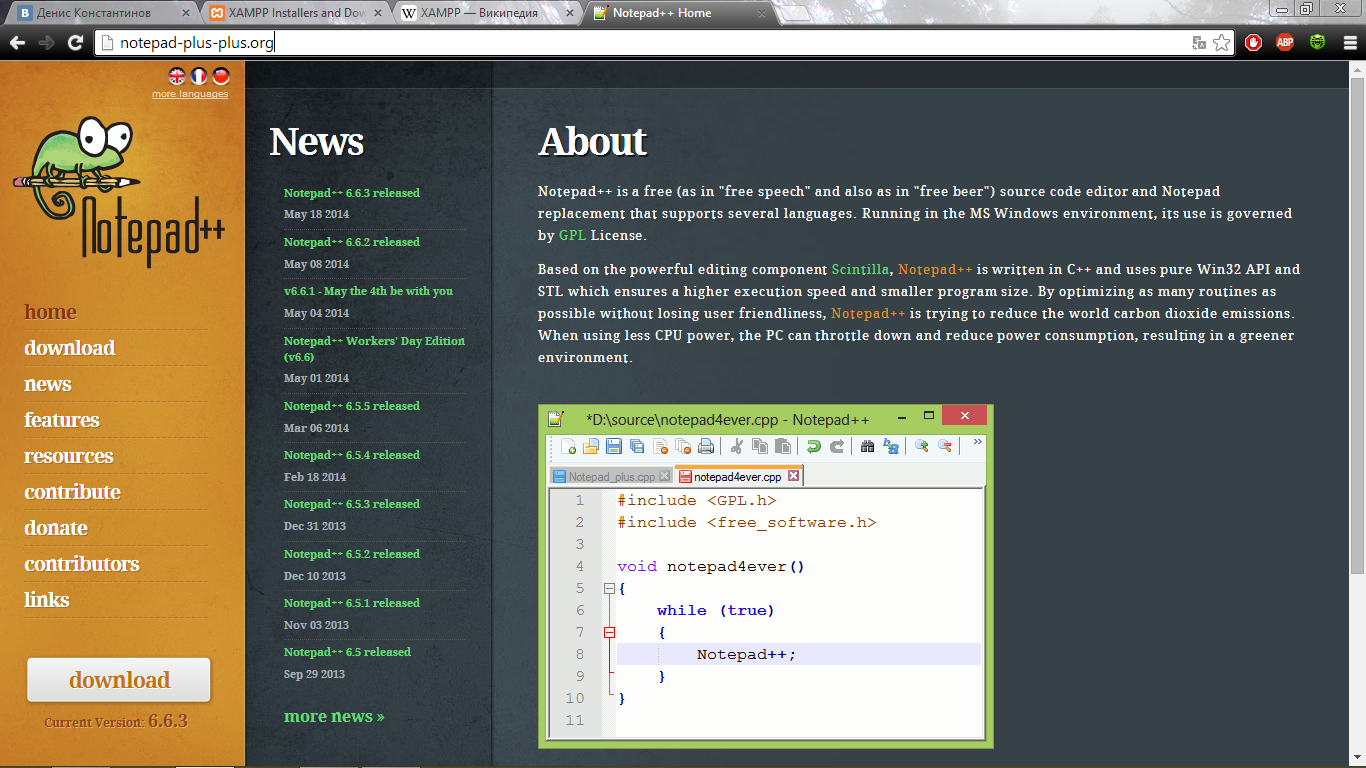Collapse the red fold marker at line 7
The height and width of the screenshot is (768, 1366).
pyautogui.click(x=609, y=632)
